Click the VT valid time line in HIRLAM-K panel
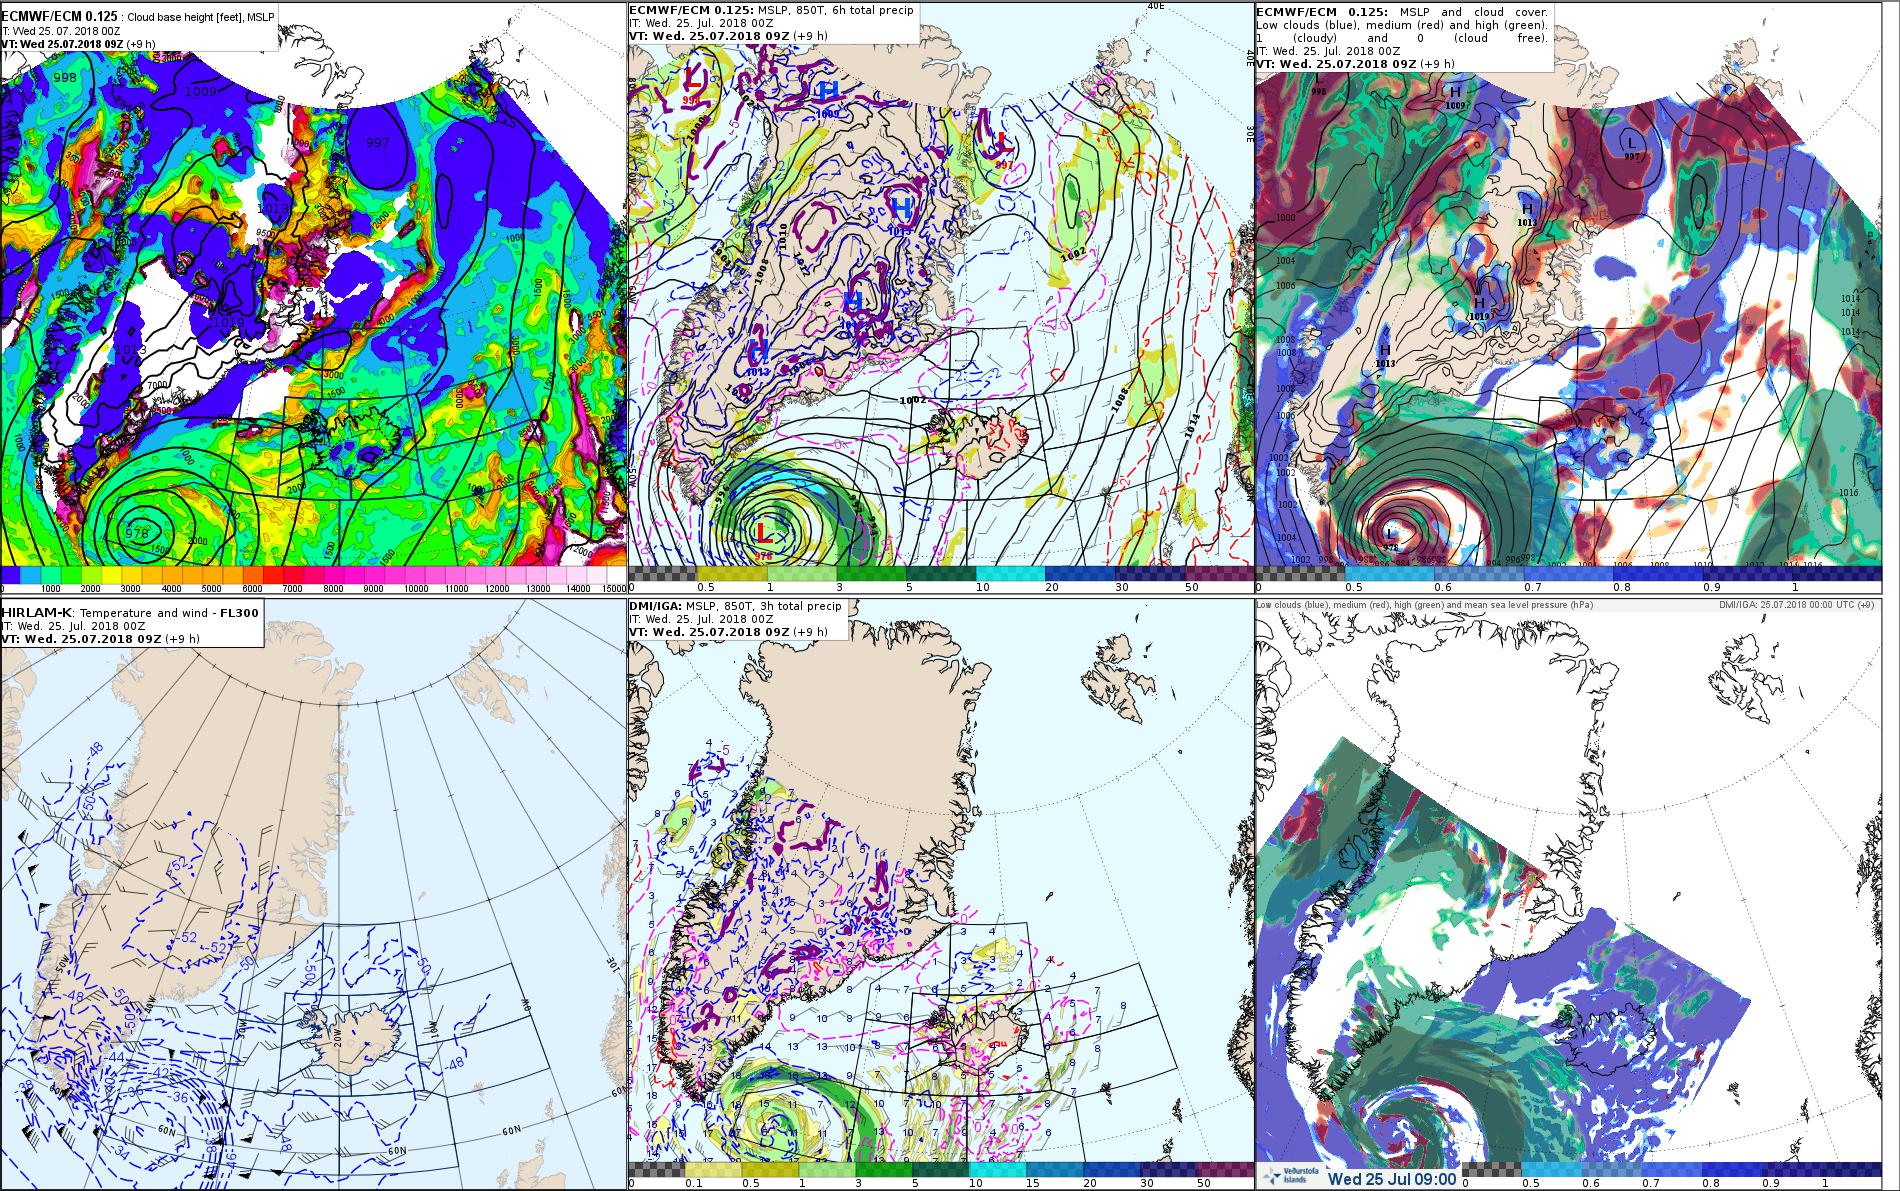The width and height of the screenshot is (1900, 1191). click(x=100, y=638)
